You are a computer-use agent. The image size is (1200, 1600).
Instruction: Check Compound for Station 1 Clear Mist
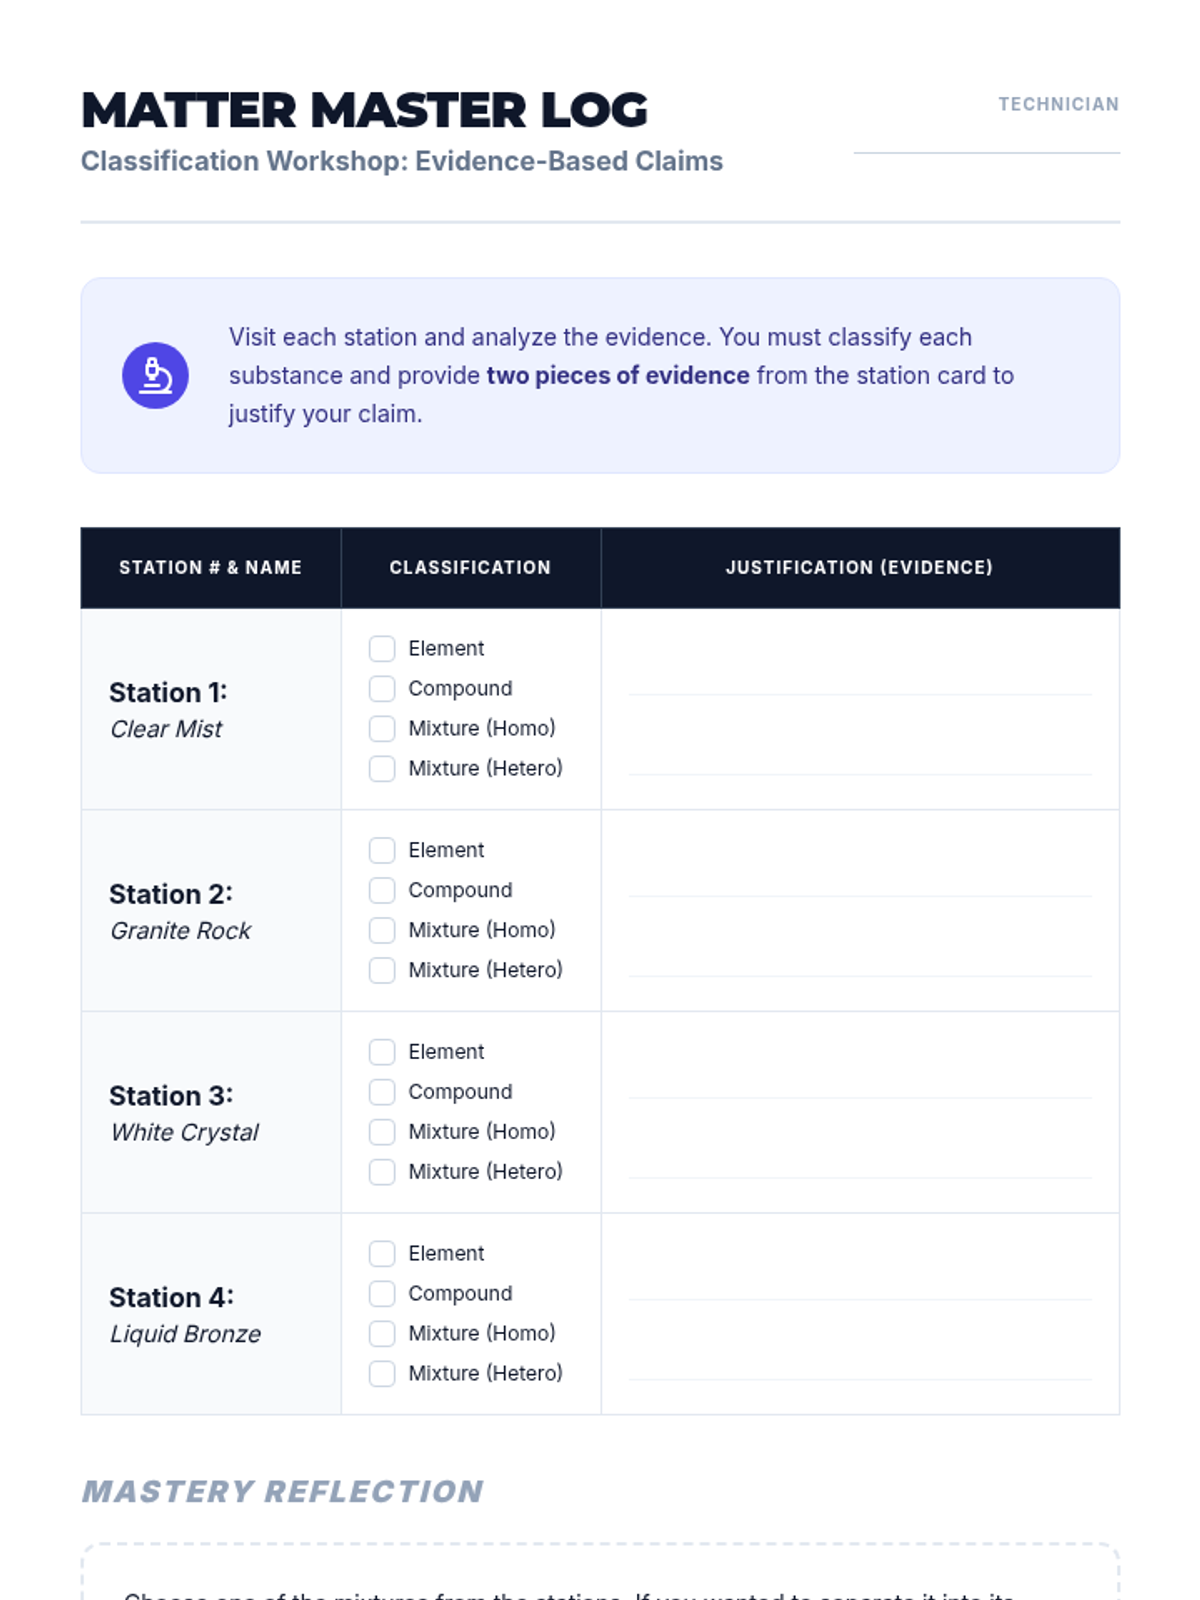tap(382, 689)
